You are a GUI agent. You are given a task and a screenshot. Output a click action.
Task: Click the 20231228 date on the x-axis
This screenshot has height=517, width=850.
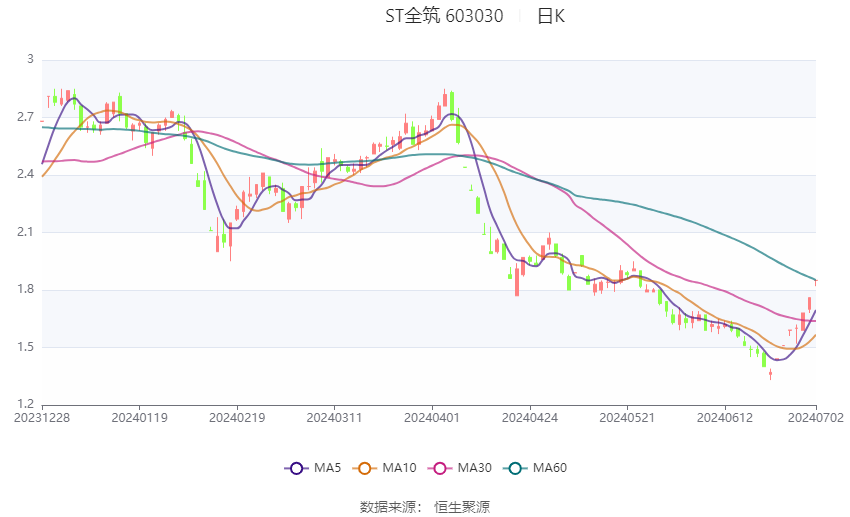click(42, 417)
